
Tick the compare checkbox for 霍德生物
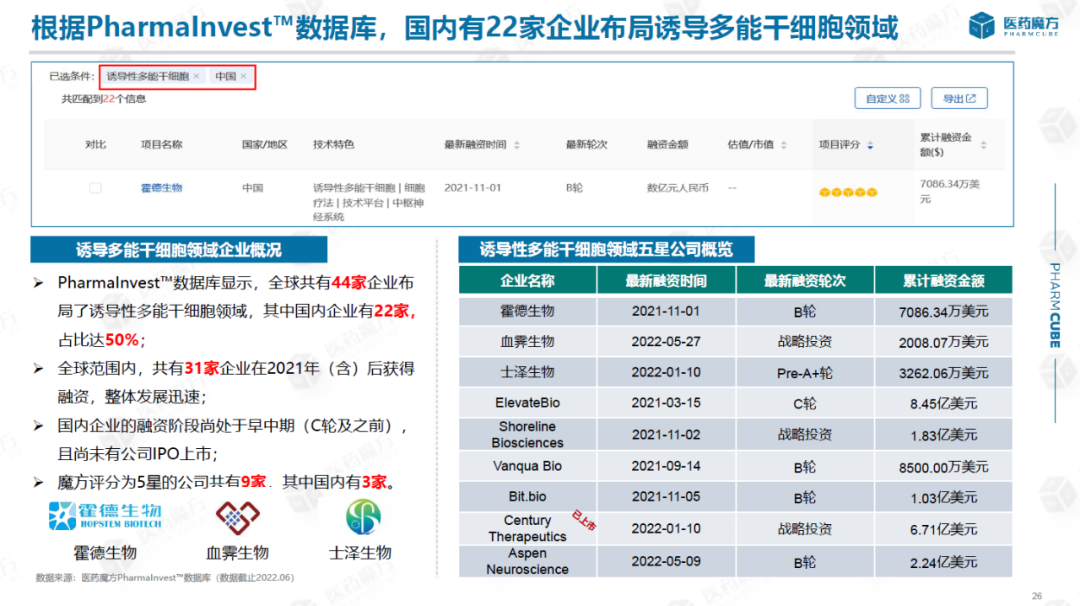[x=95, y=188]
